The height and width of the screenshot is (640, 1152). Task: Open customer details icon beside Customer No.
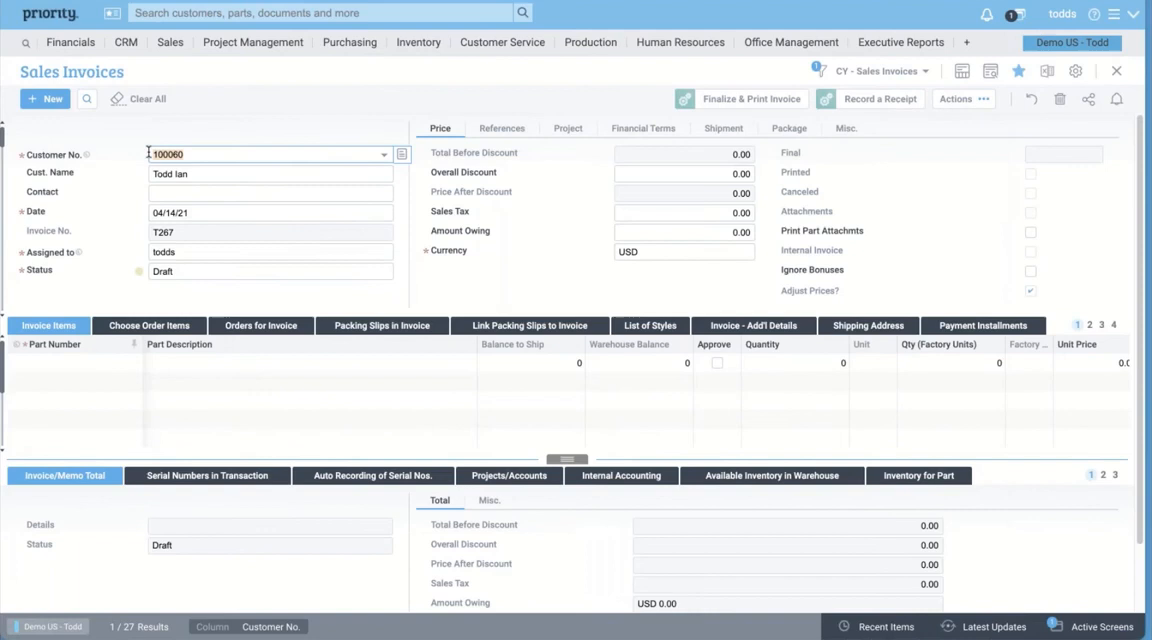[402, 154]
